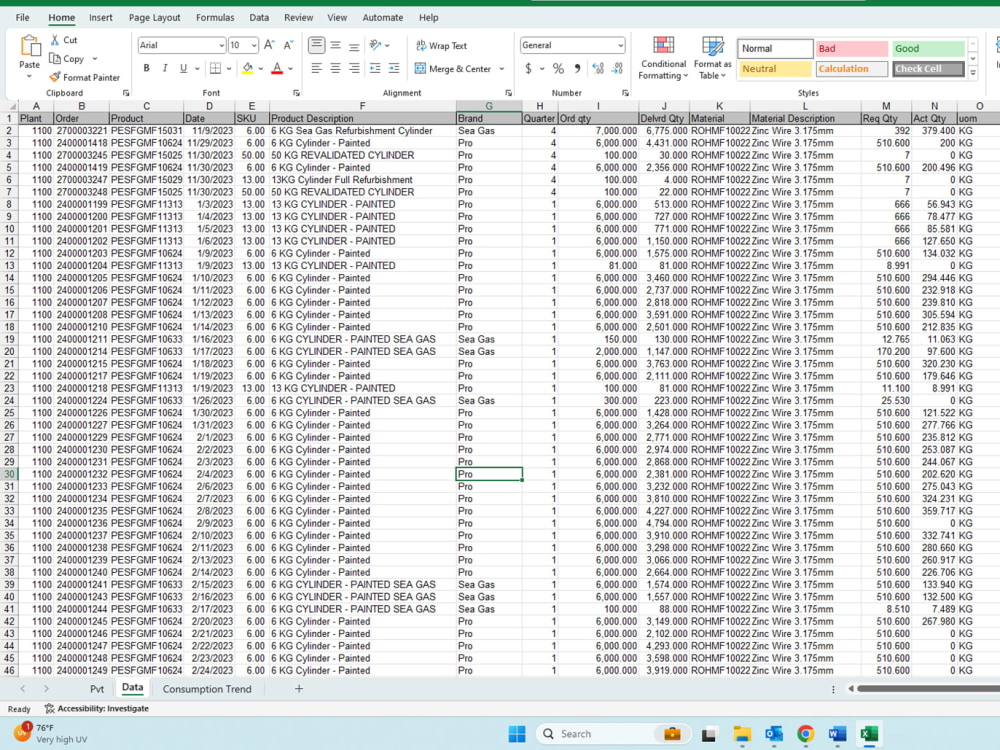Toggle Merge & Center
This screenshot has width=1000, height=750.
coord(453,69)
